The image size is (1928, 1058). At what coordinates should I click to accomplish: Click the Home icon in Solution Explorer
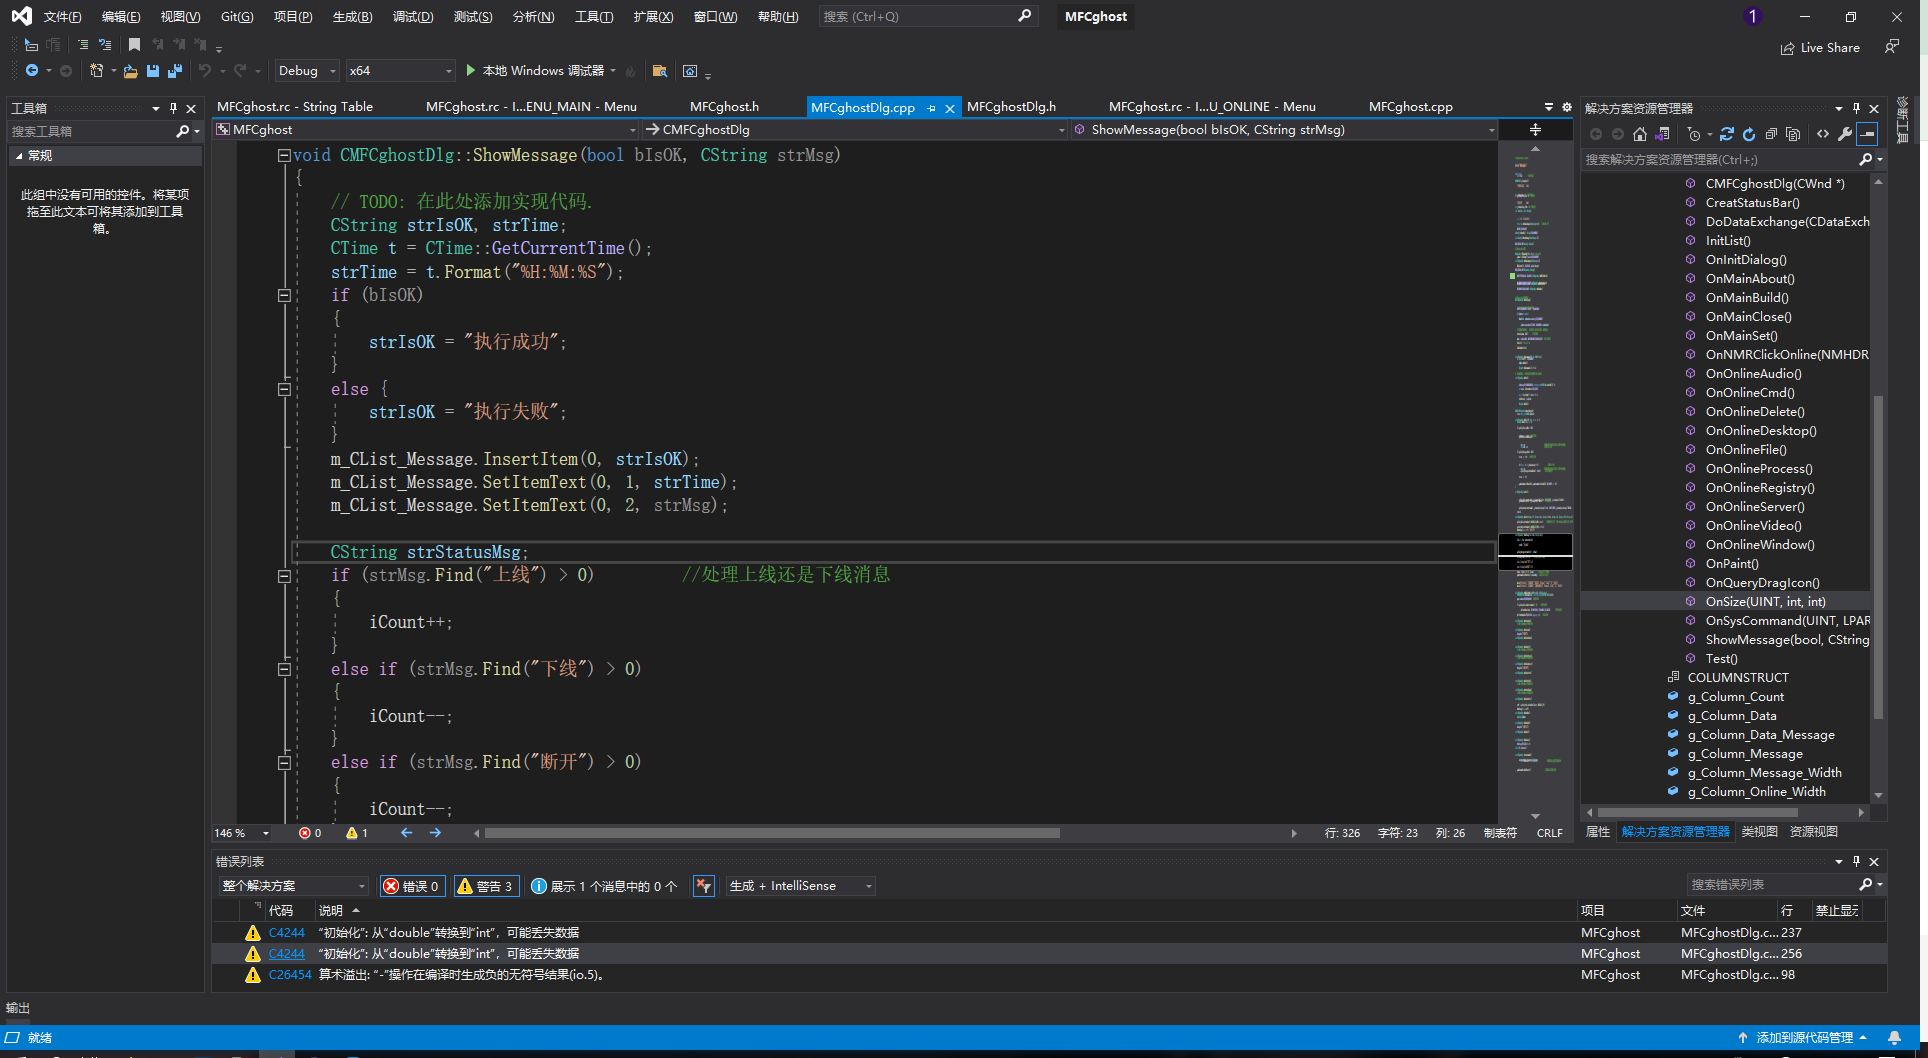(x=1639, y=134)
